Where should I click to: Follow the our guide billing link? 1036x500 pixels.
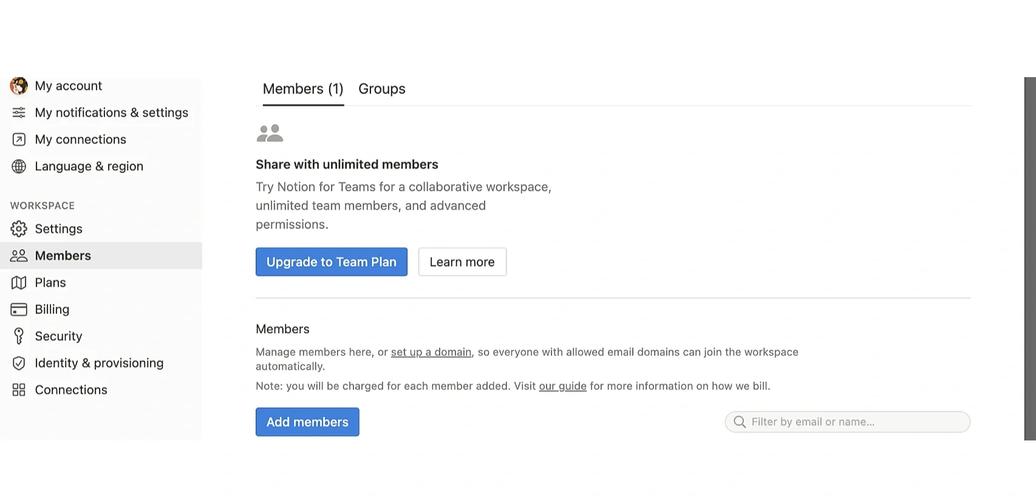(x=562, y=386)
